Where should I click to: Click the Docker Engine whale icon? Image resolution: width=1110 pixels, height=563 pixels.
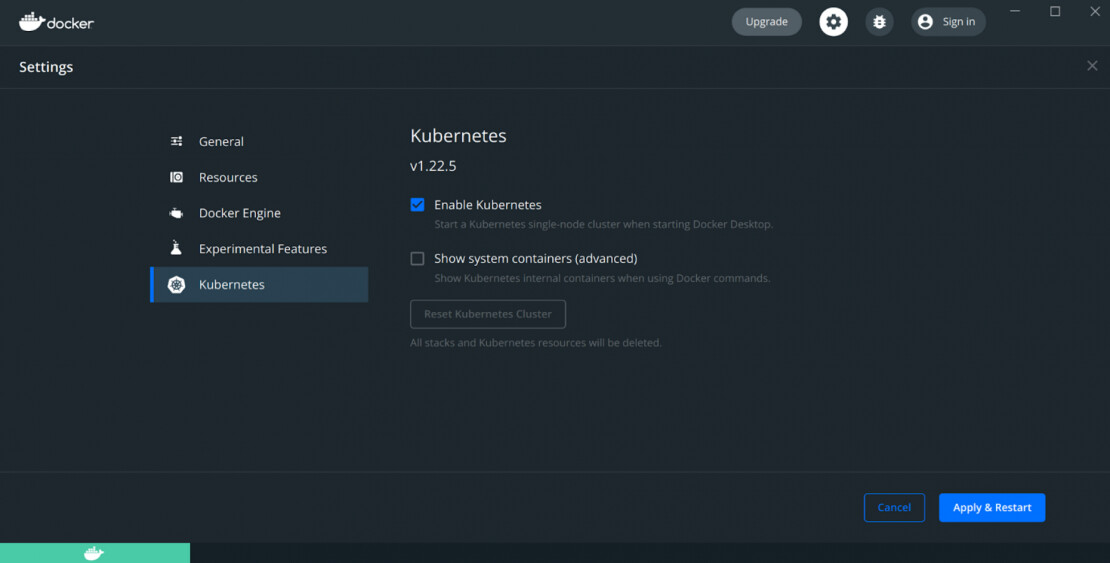click(x=177, y=213)
